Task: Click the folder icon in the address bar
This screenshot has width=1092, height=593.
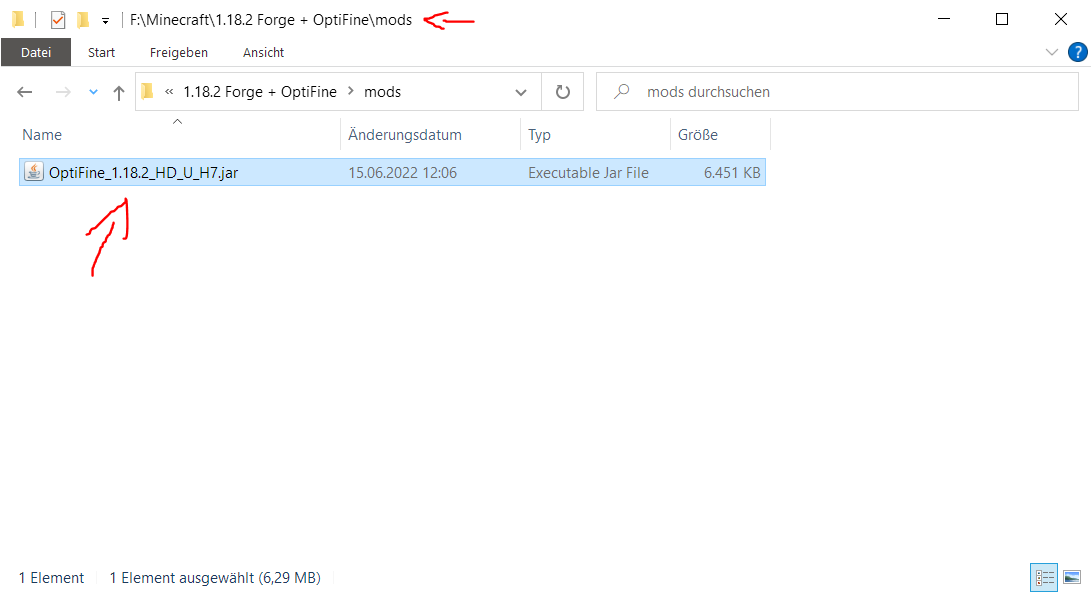Action: tap(147, 91)
